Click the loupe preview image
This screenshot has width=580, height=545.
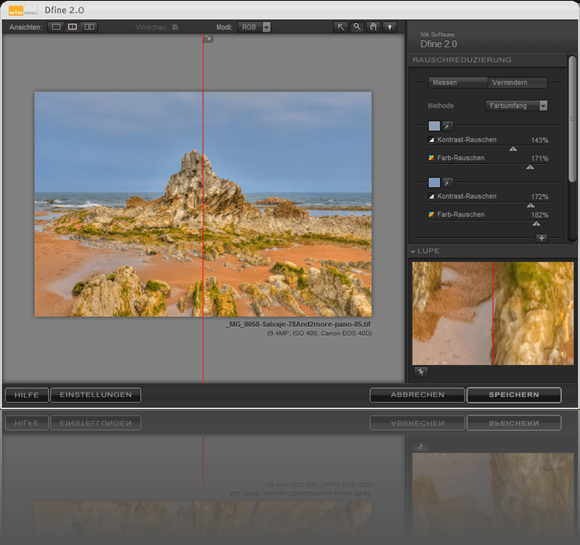(x=493, y=313)
